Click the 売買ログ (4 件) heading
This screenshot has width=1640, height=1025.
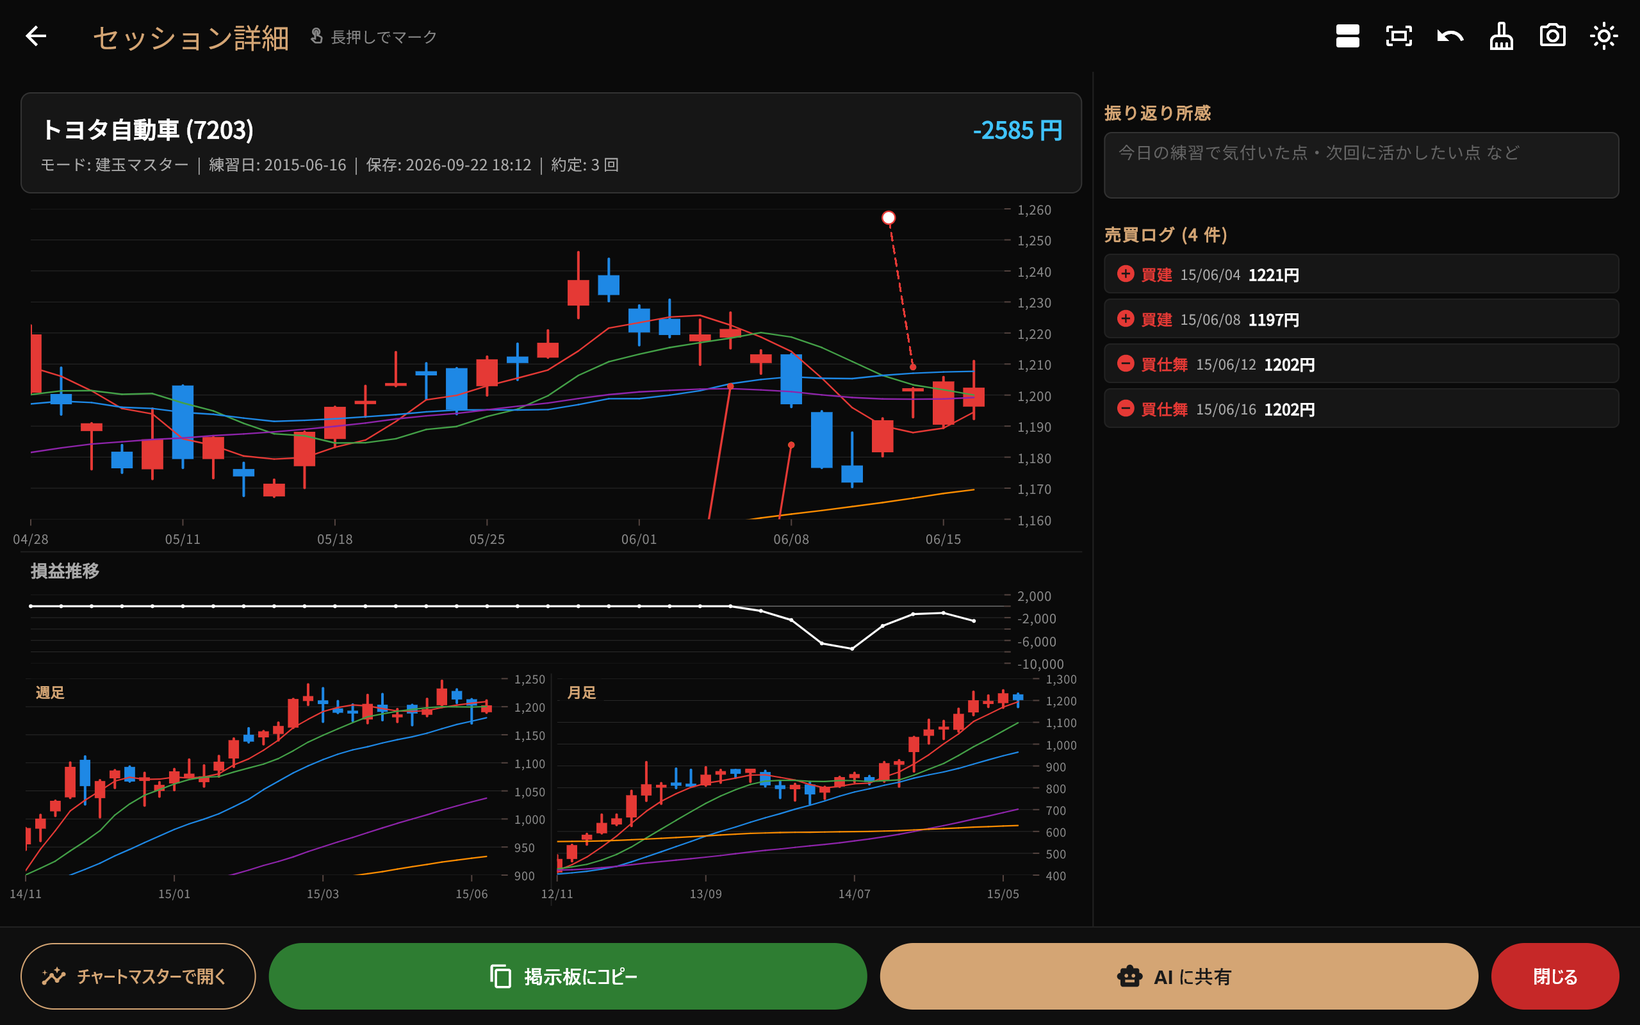tap(1165, 235)
